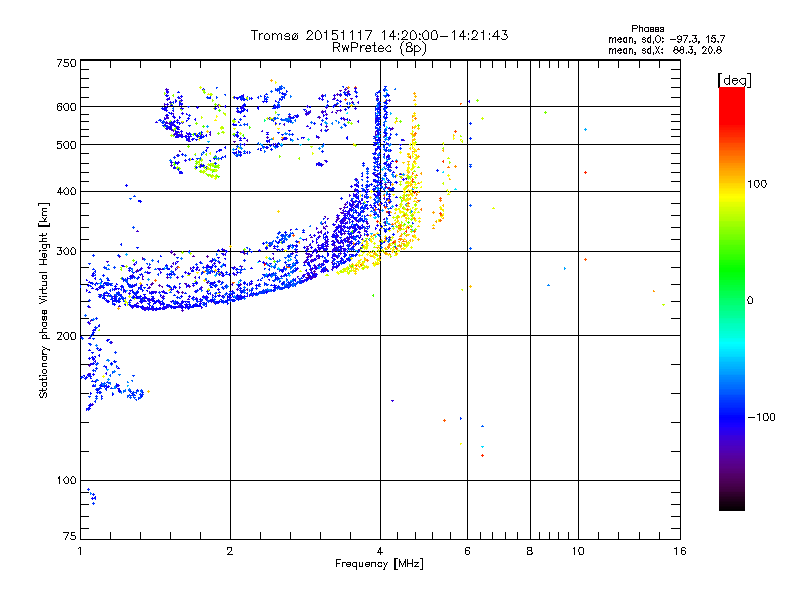Click the "Stationary phase Virtual Height [km]" axis label

43,300
